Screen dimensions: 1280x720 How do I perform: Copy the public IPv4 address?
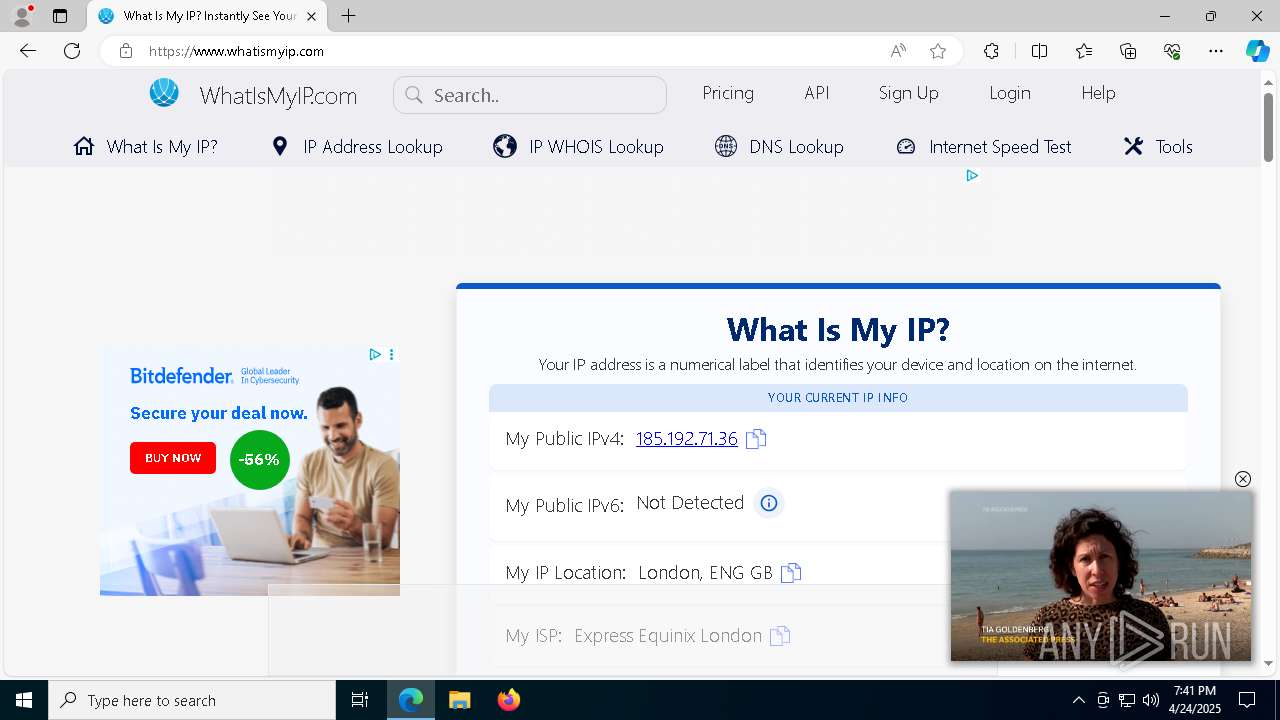tap(756, 439)
